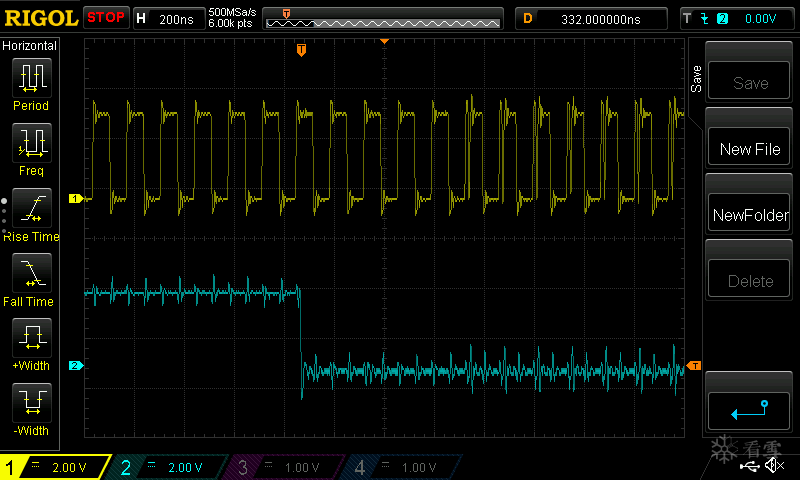This screenshot has height=480, width=800.
Task: Click the red STOP status indicator
Action: click(x=106, y=18)
